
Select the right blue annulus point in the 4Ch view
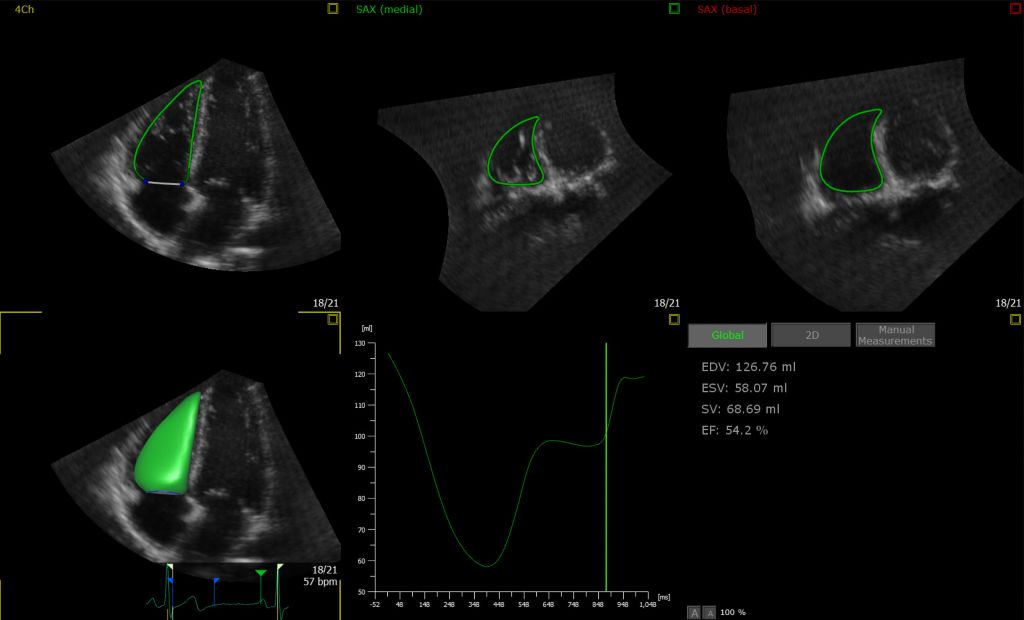[x=183, y=185]
